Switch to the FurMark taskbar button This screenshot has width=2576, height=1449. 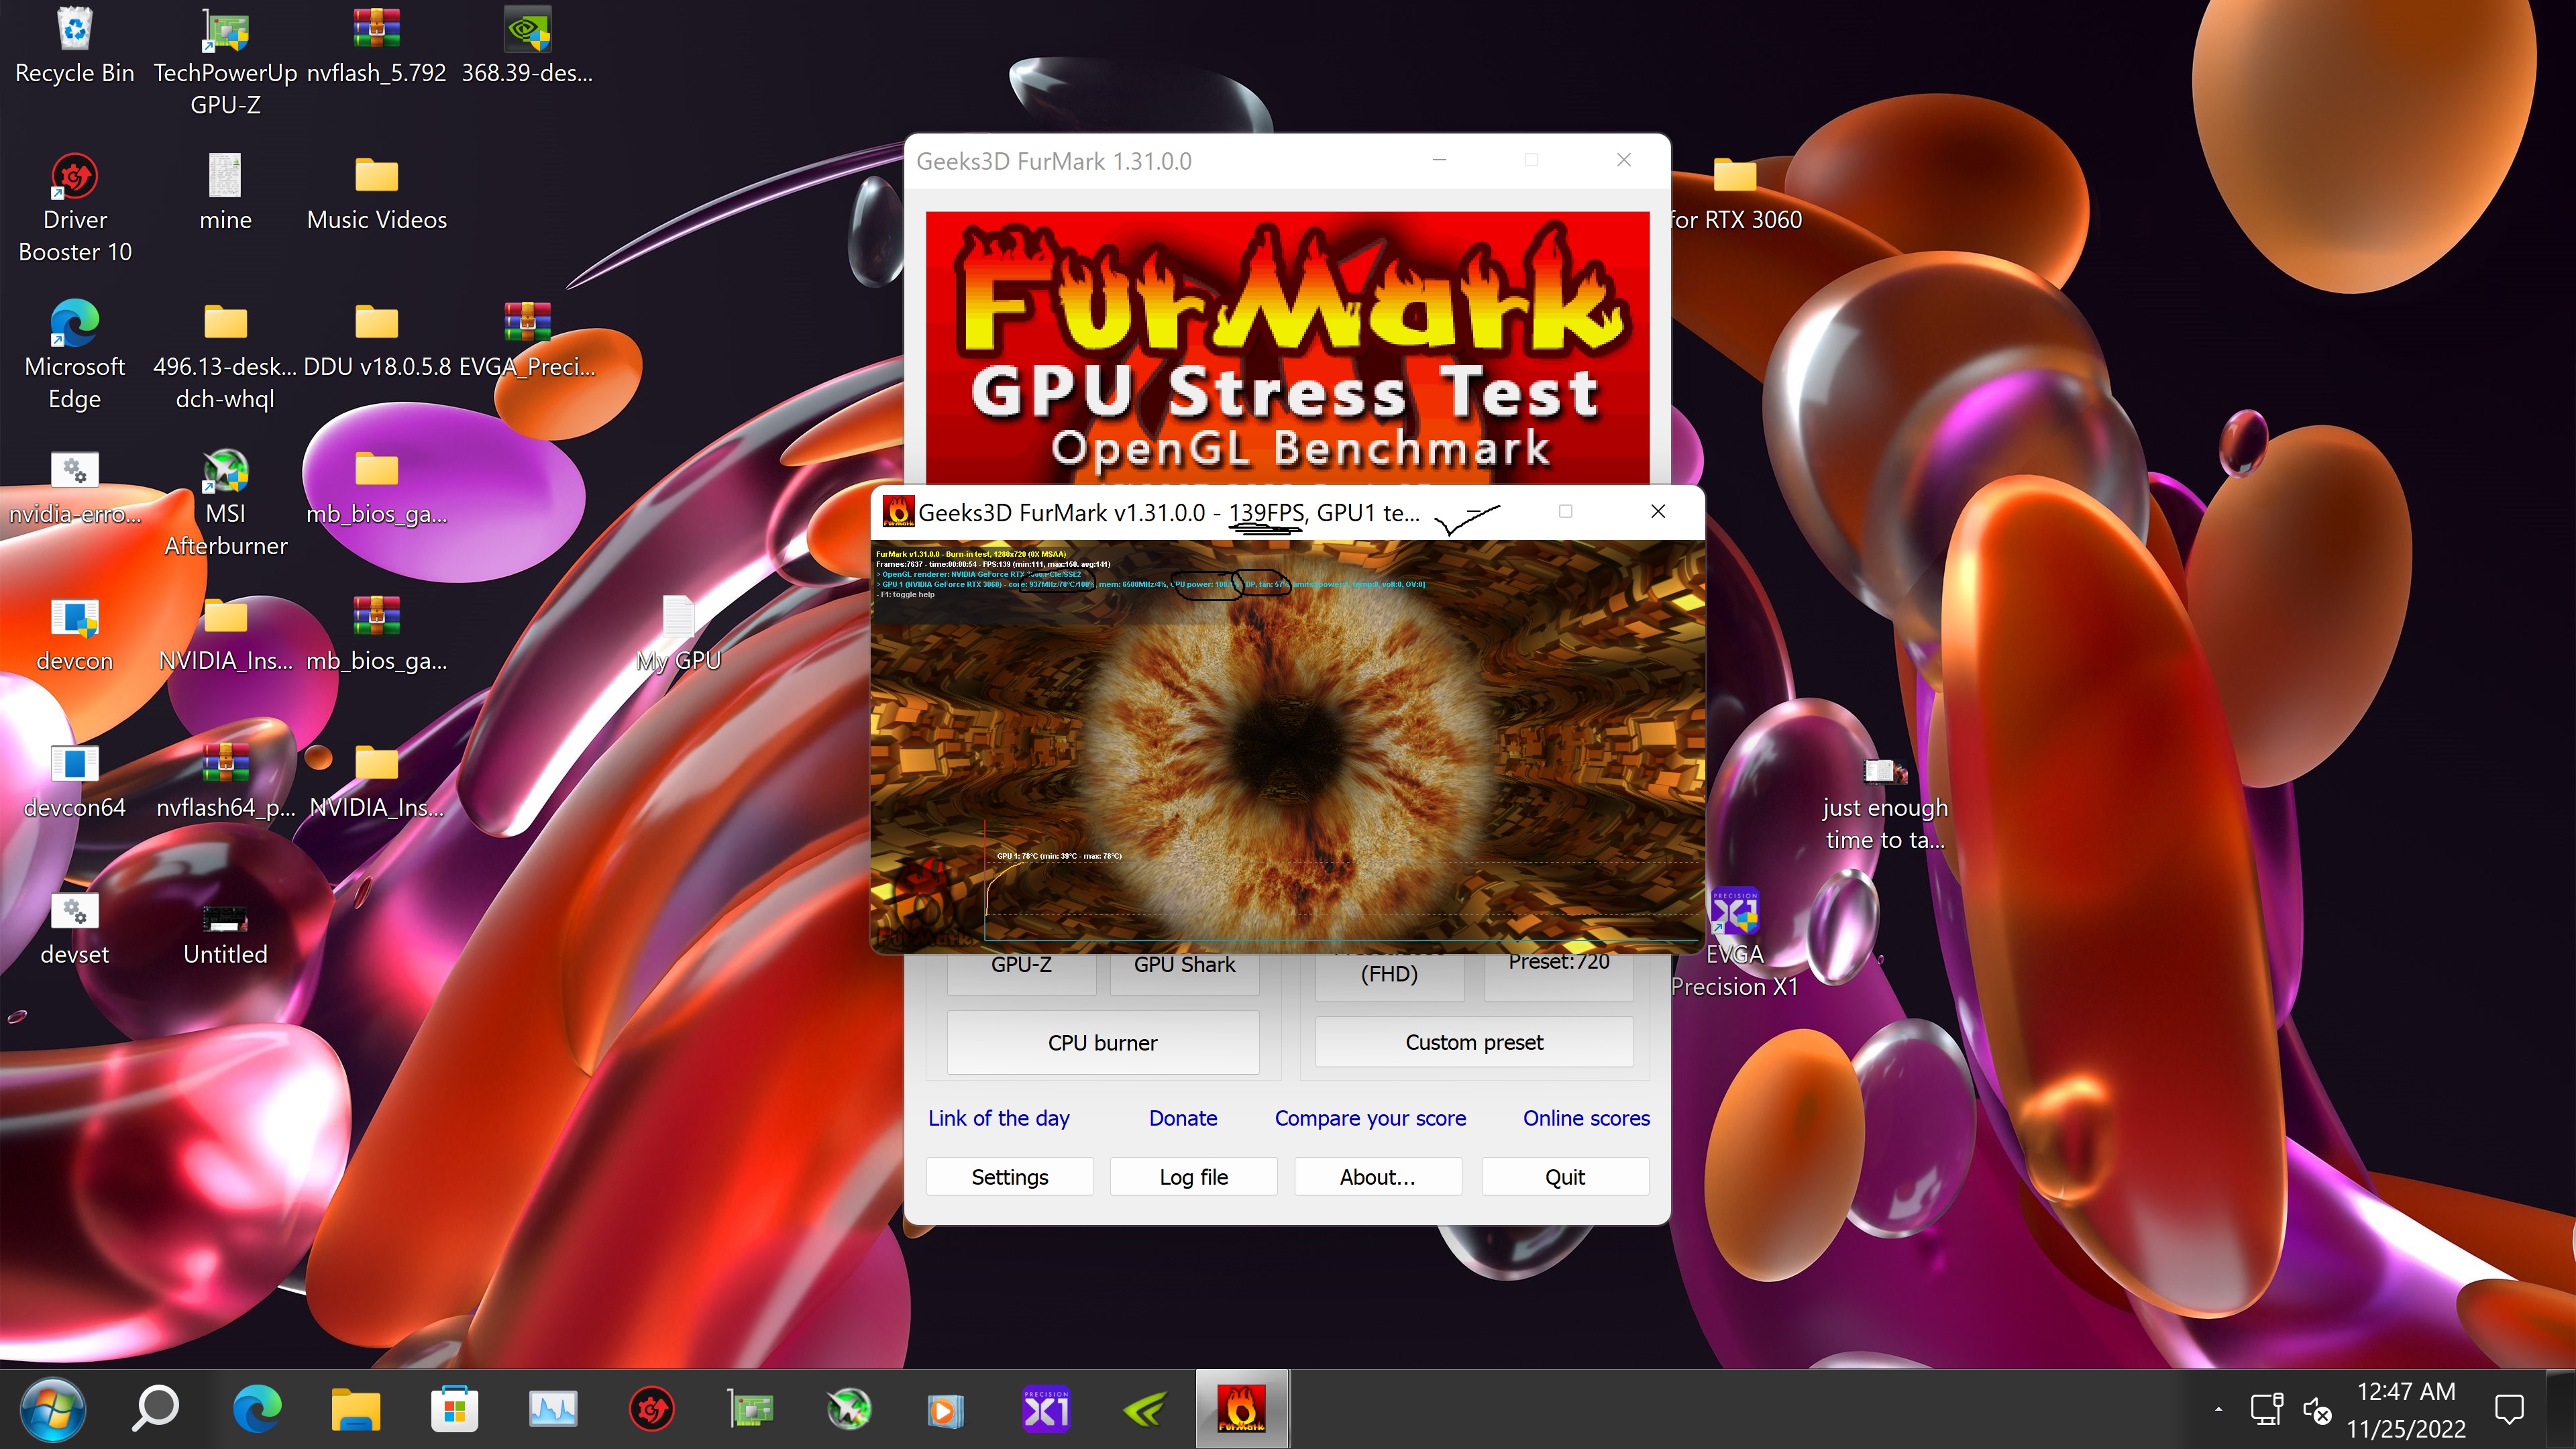pos(1242,1409)
